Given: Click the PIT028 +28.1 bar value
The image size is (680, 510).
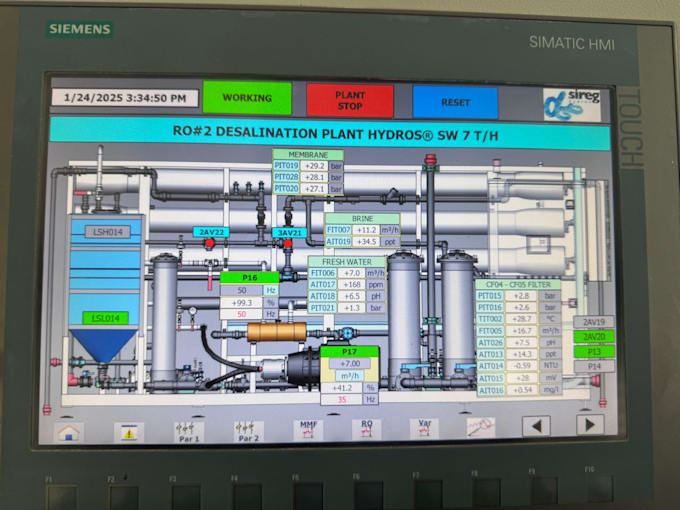Looking at the screenshot, I should 315,177.
